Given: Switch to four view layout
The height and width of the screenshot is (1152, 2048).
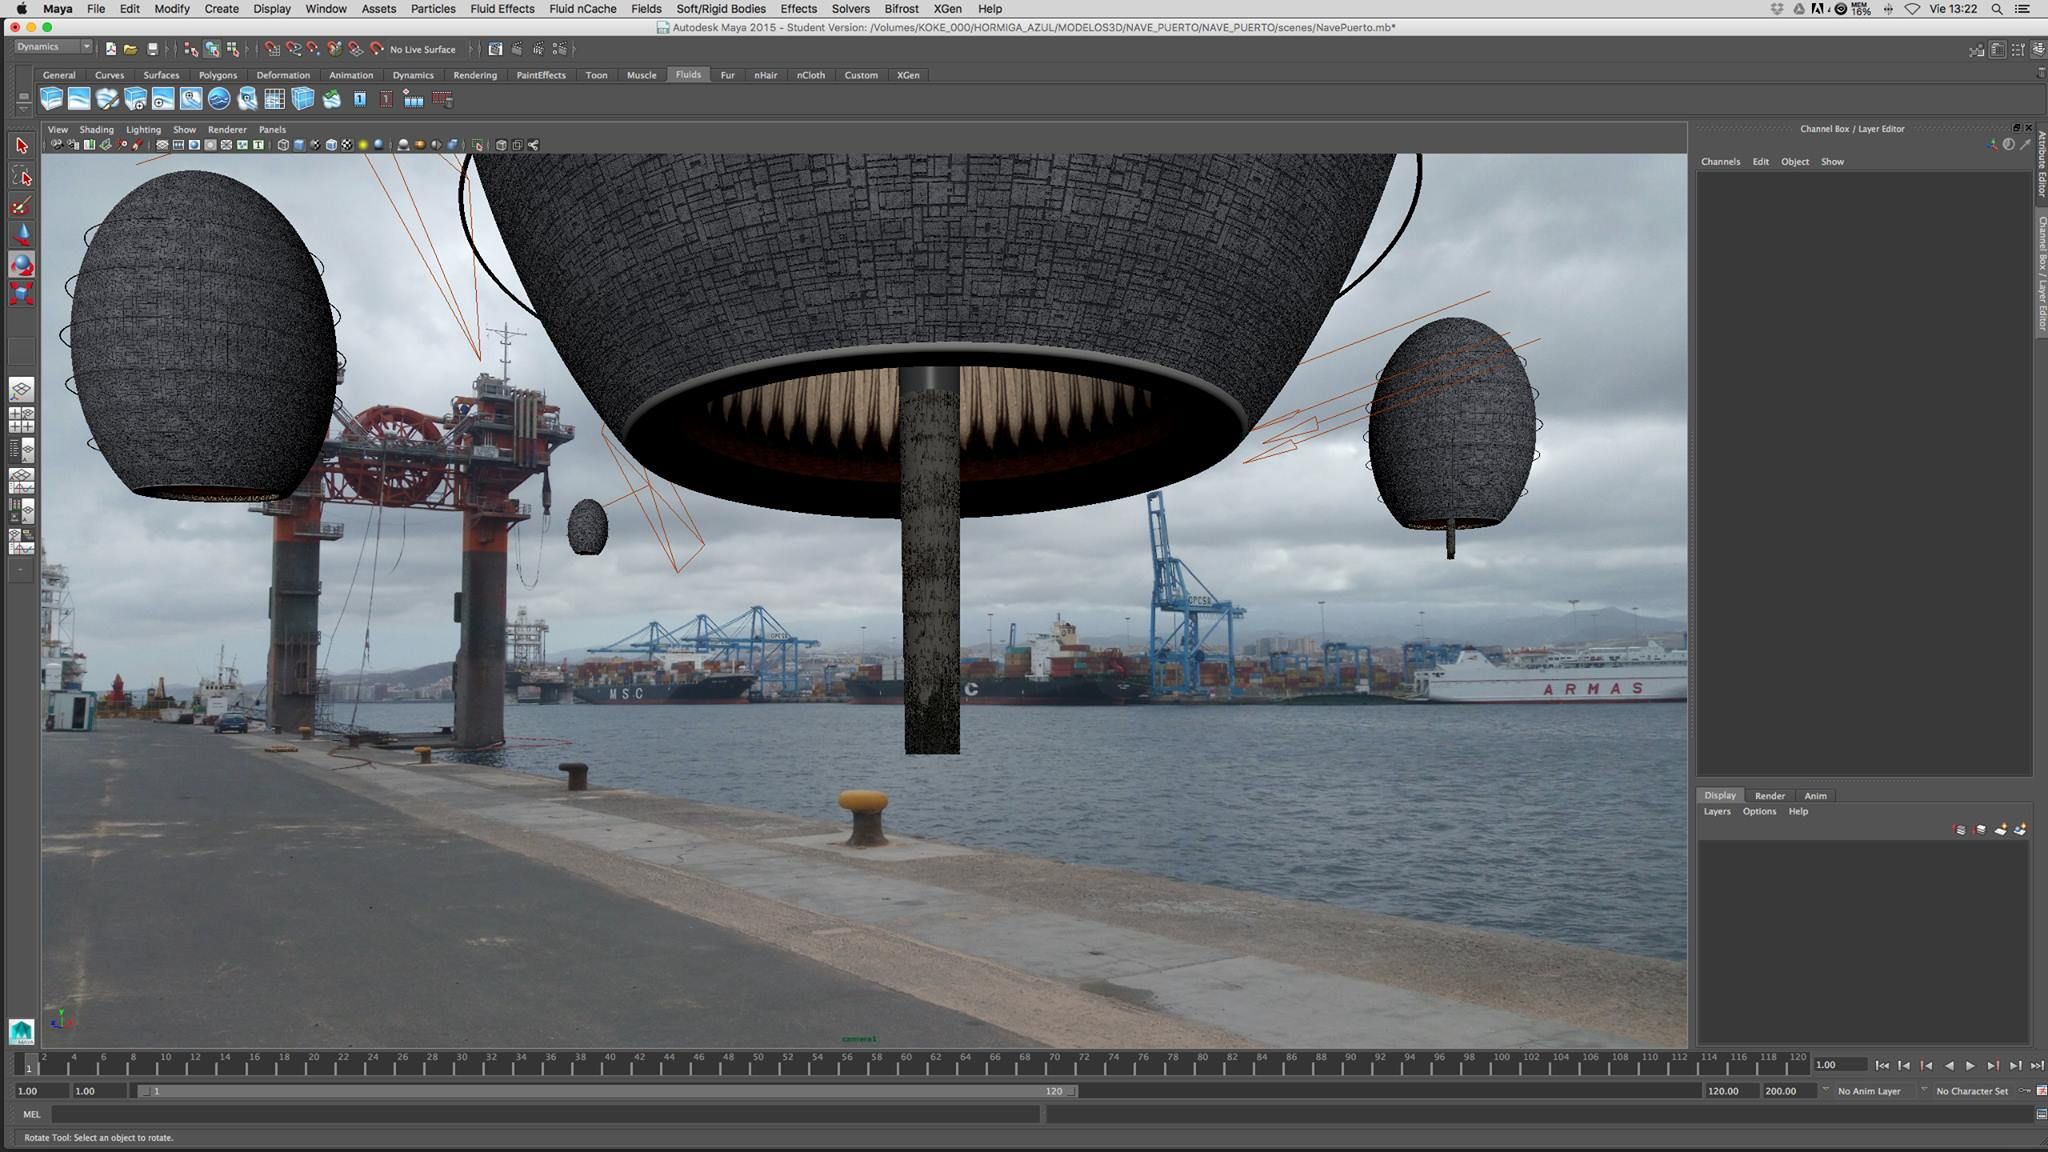Looking at the screenshot, I should click(22, 419).
